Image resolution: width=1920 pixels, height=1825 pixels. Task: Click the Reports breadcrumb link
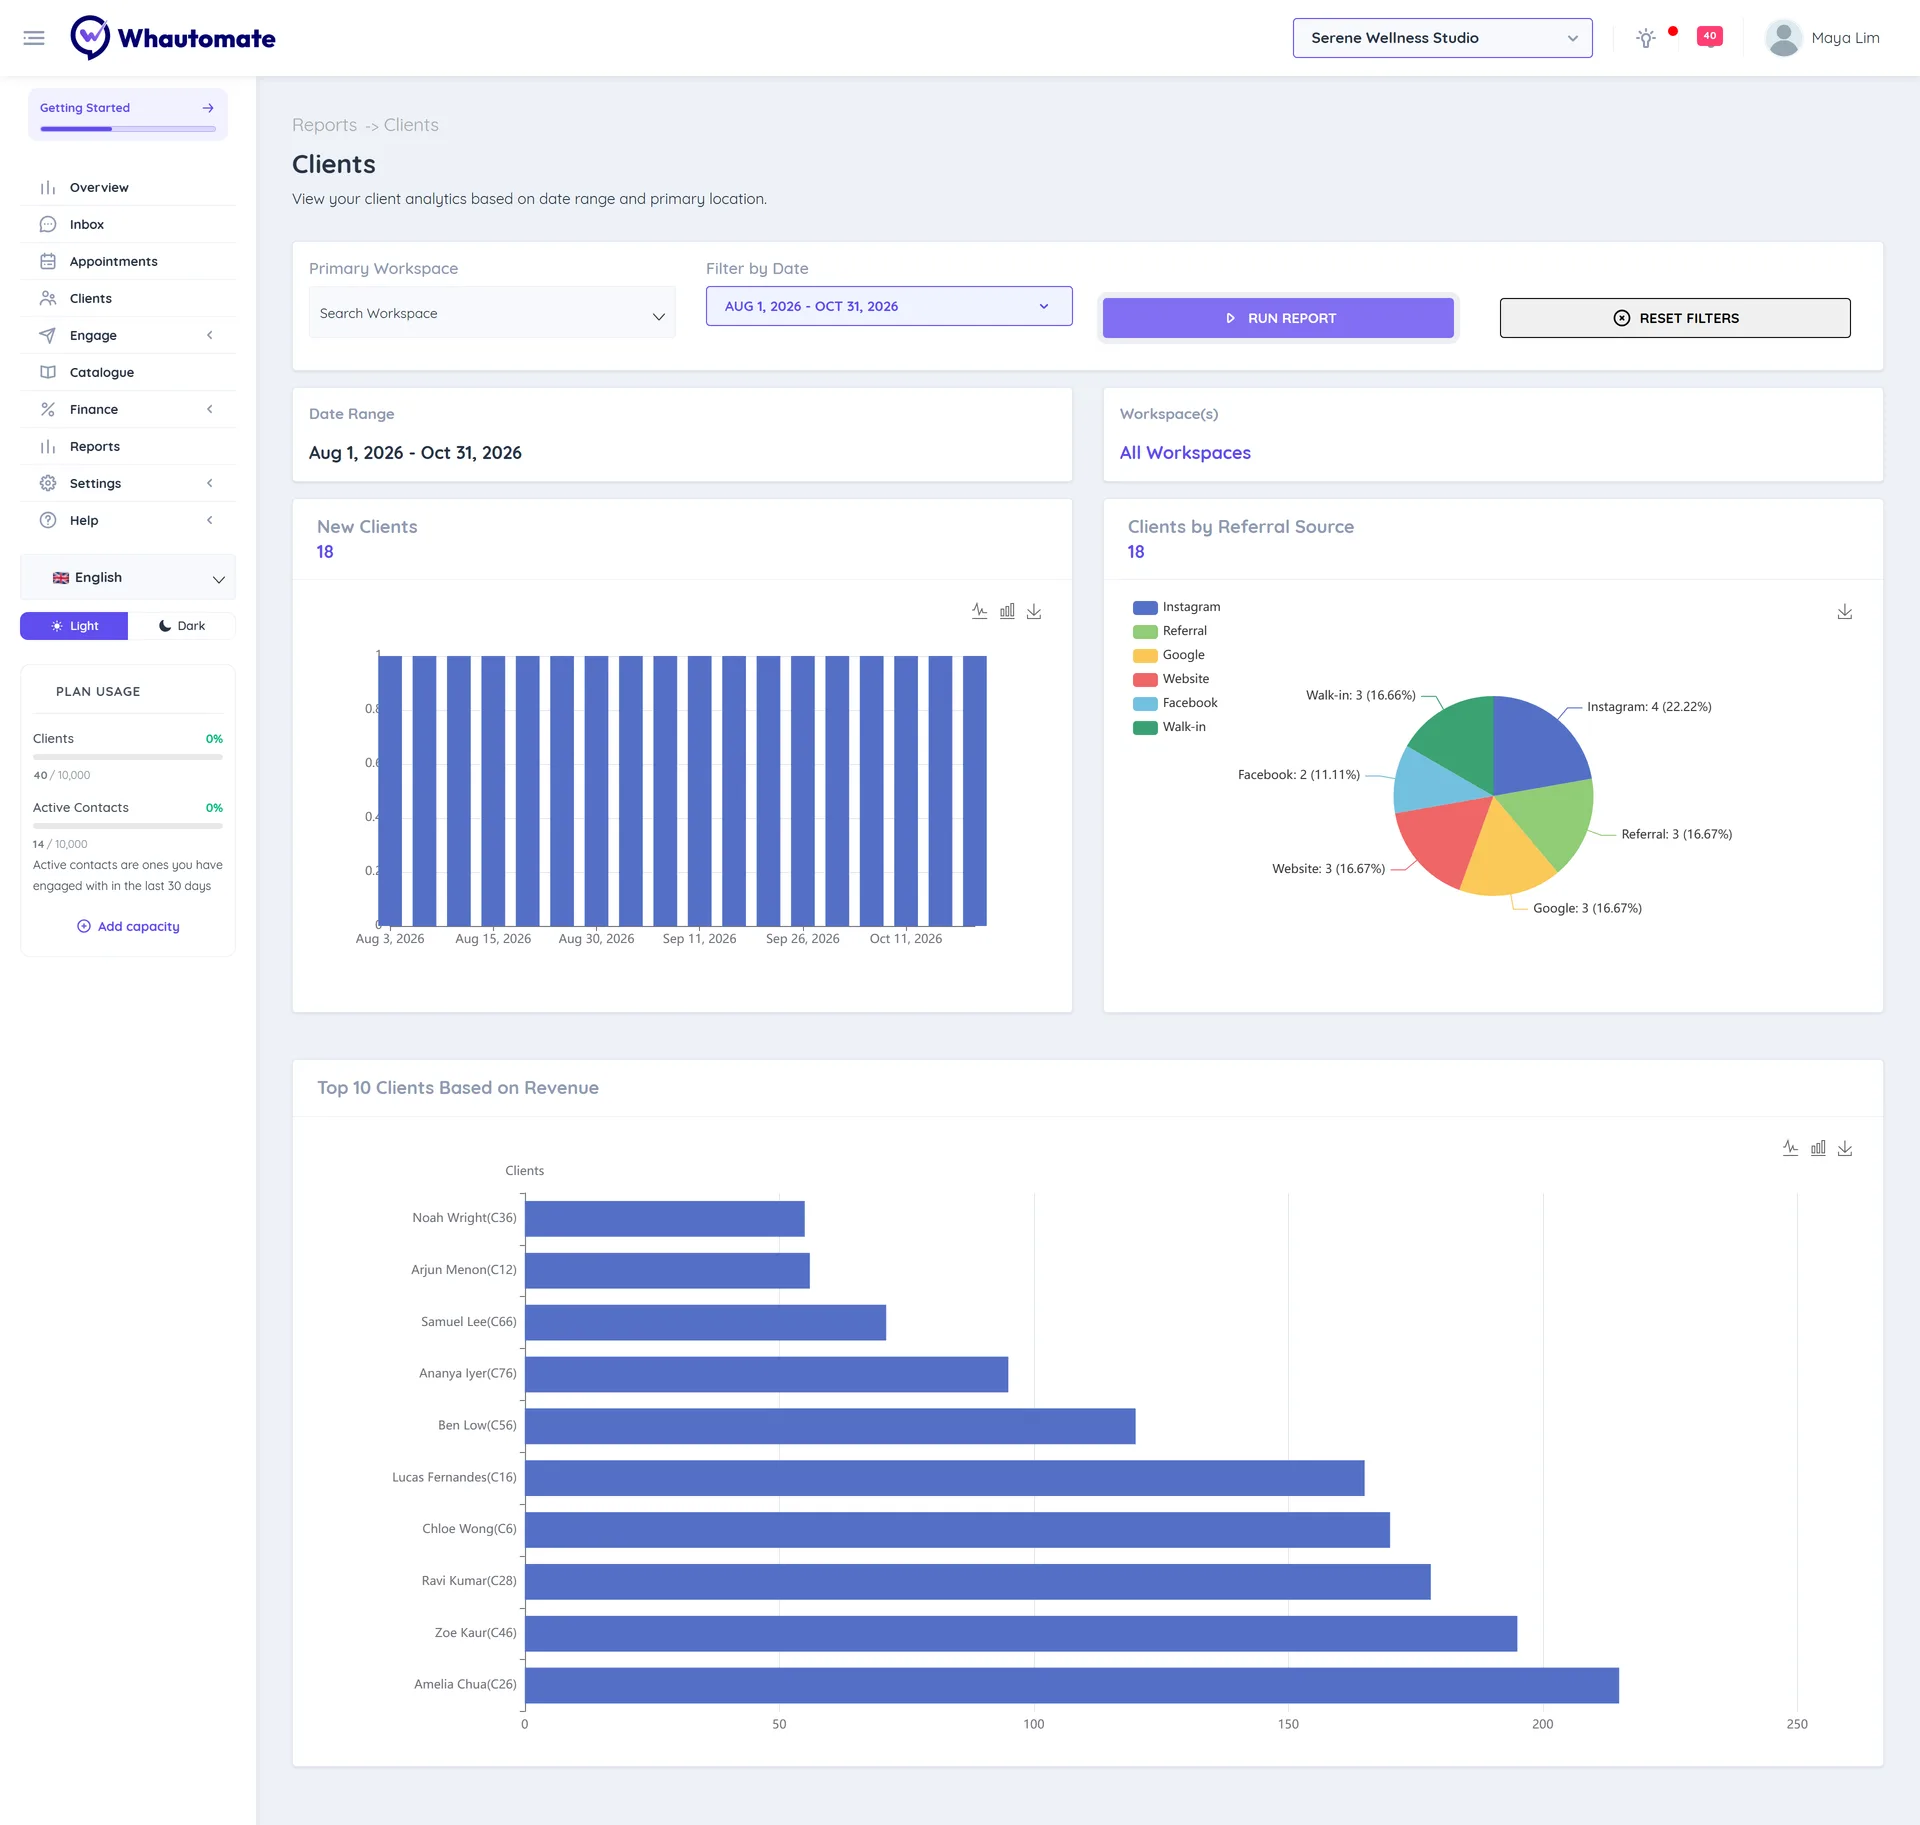324,125
